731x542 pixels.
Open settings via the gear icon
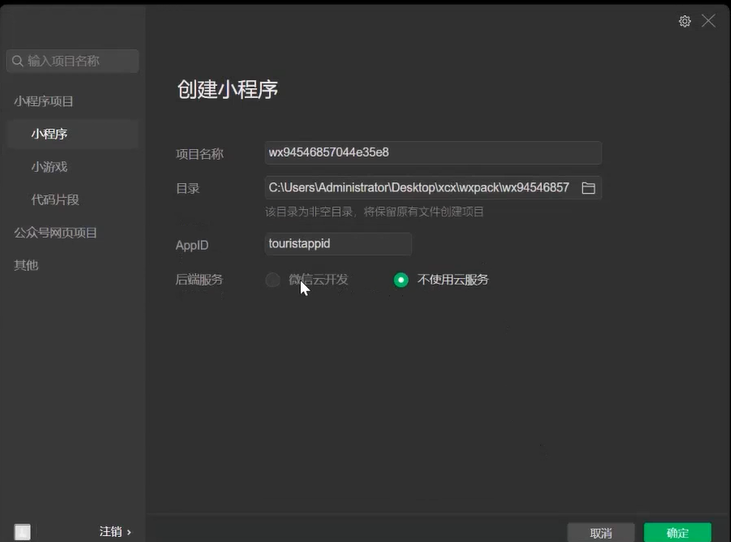click(684, 21)
